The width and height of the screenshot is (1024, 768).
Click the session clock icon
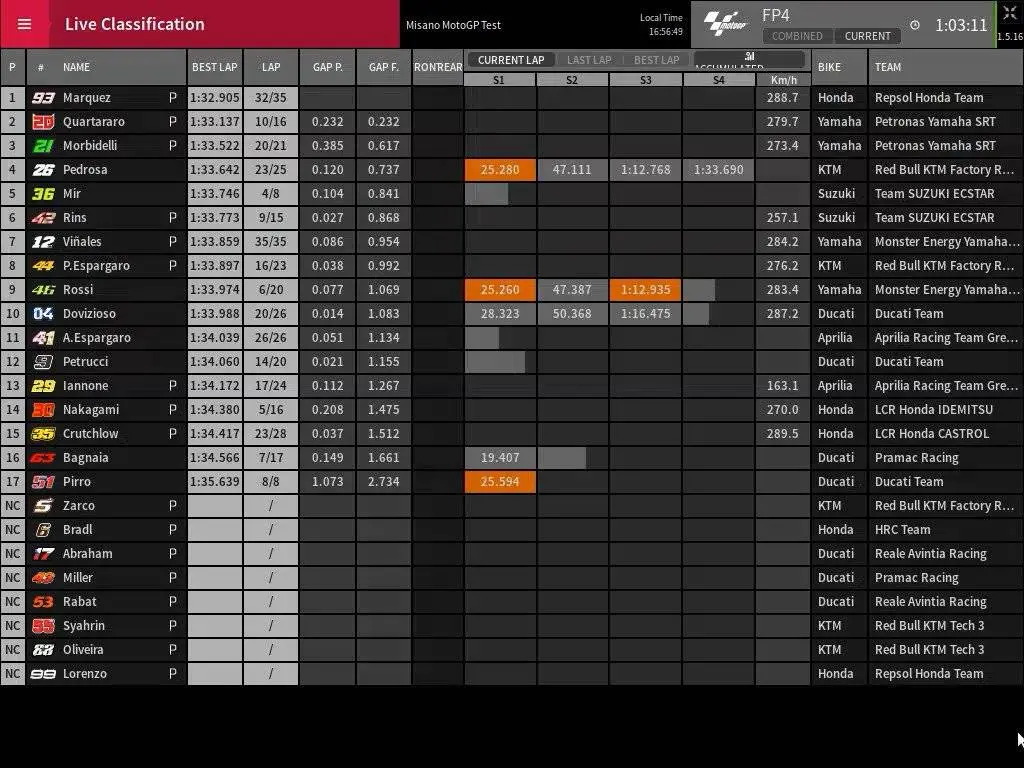pos(915,25)
